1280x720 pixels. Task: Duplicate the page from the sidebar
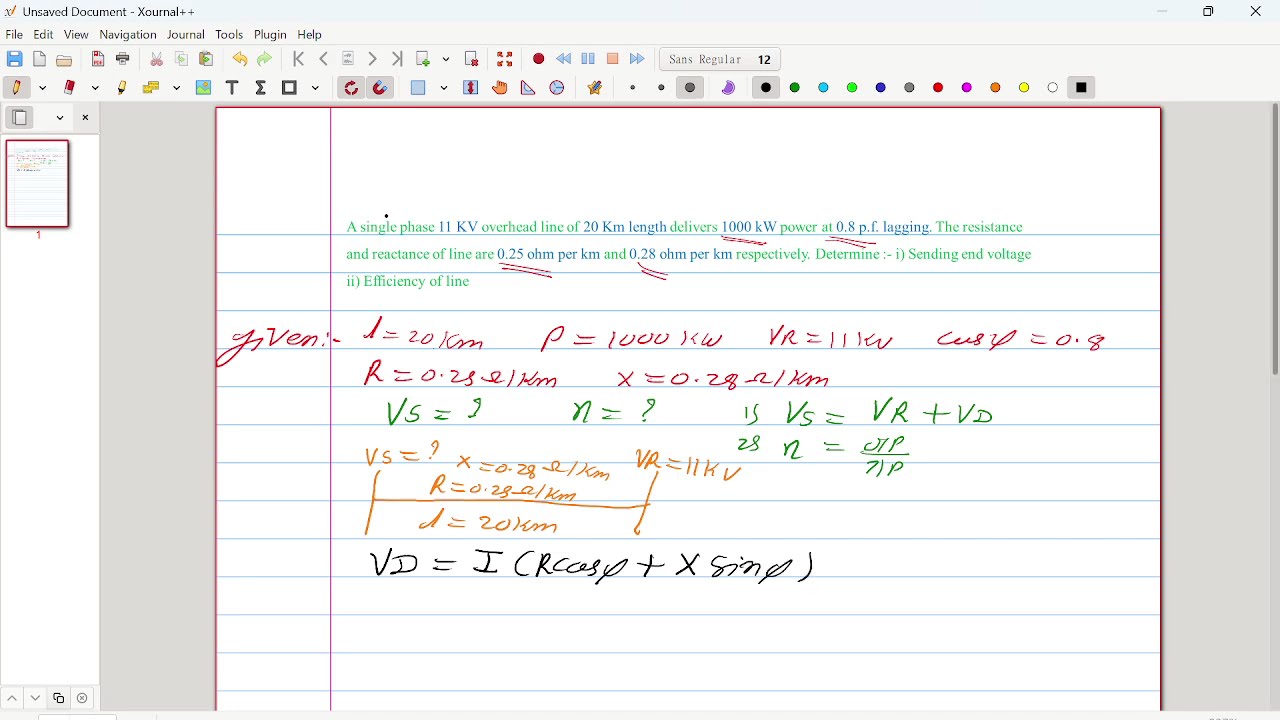[x=59, y=699]
